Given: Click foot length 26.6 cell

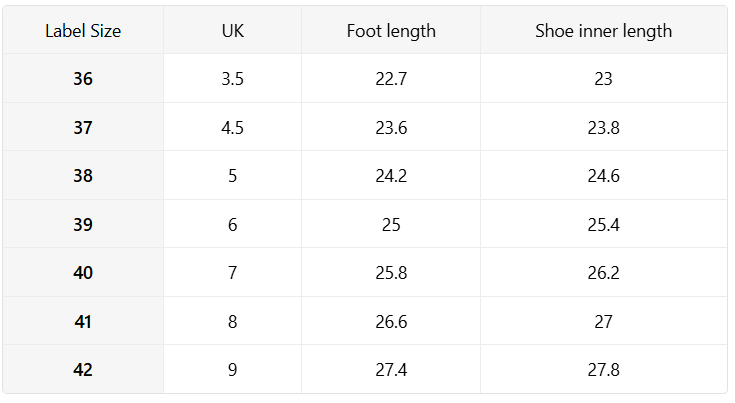Looking at the screenshot, I should point(391,322).
